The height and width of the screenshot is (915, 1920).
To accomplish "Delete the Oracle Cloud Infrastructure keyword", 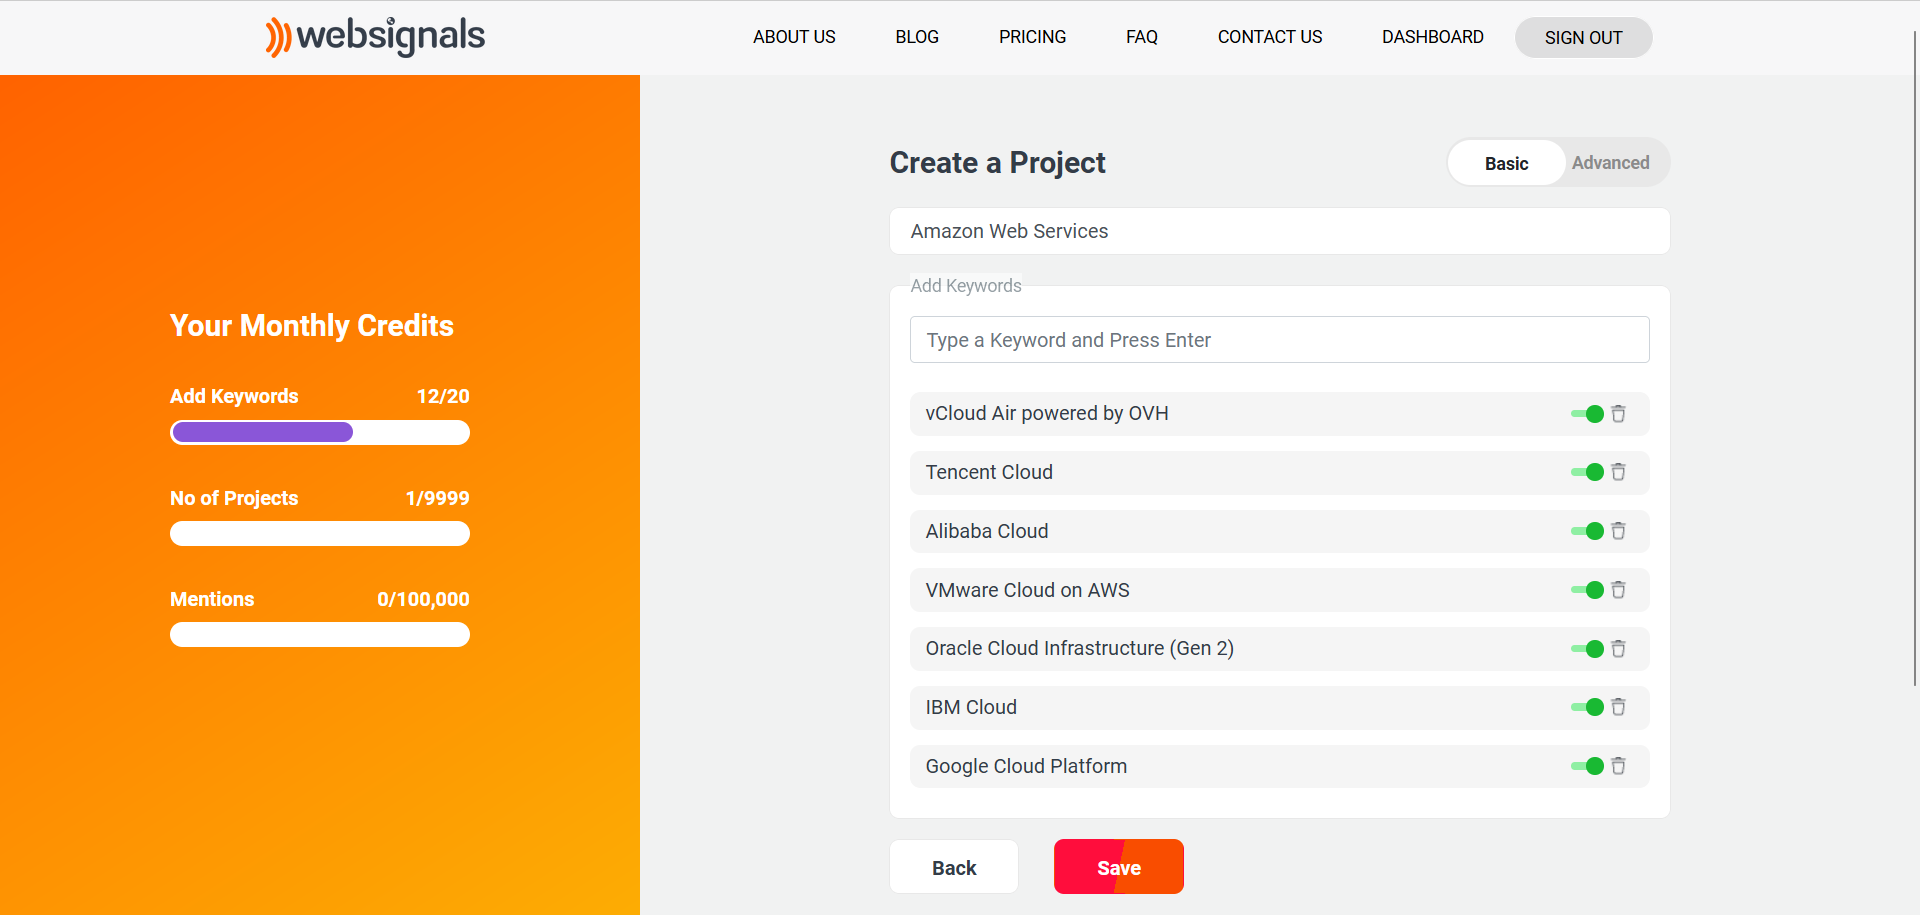I will click(1618, 649).
